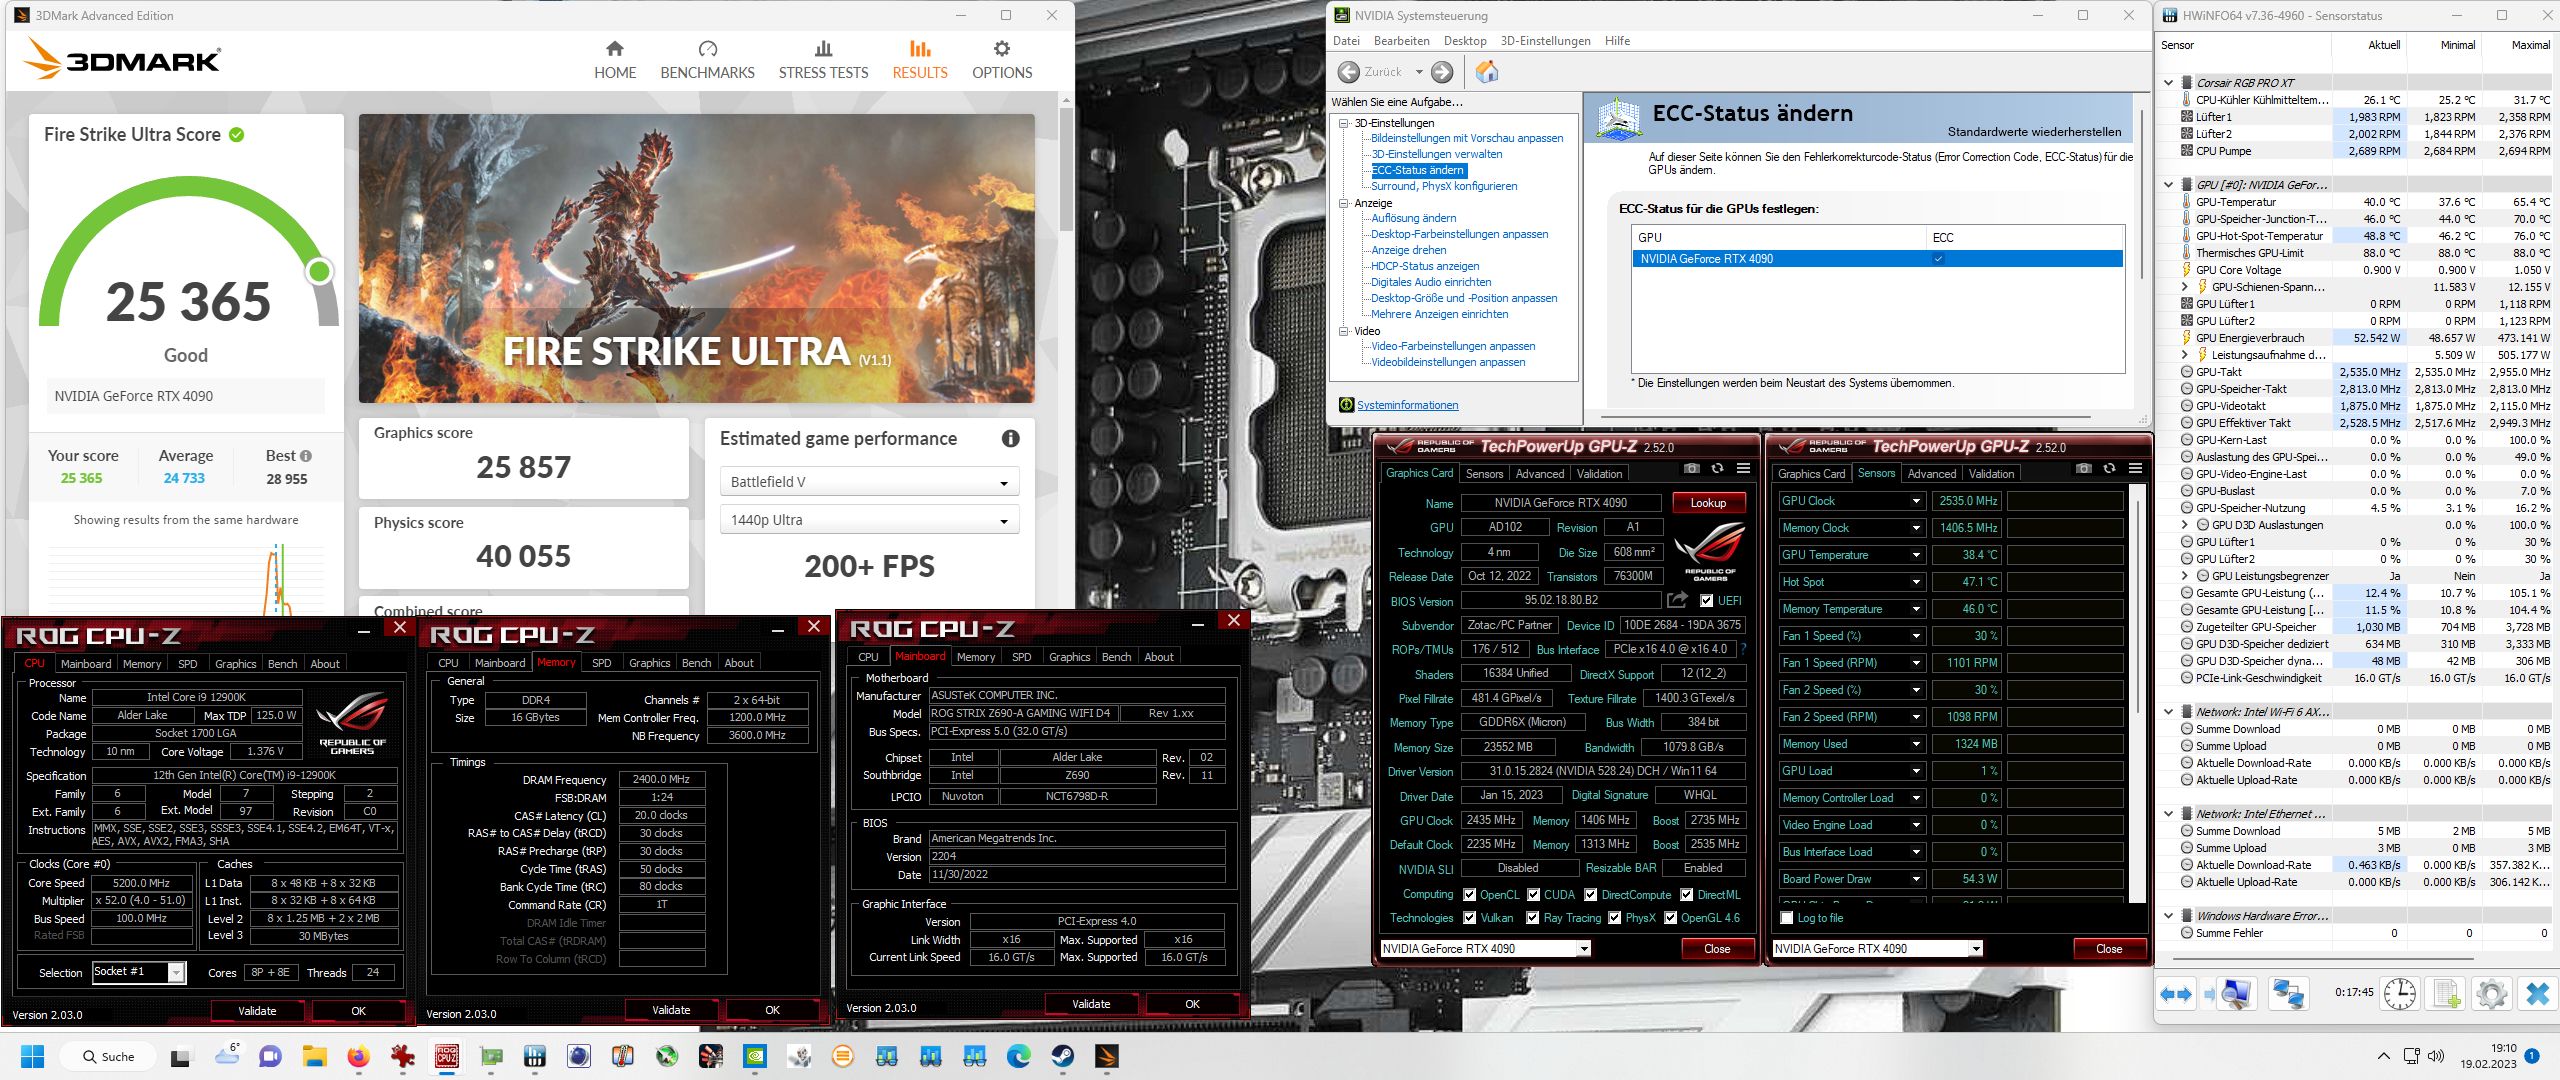
Task: Open hamburger menu in GPU-Z Sensors window
Action: 2135,468
